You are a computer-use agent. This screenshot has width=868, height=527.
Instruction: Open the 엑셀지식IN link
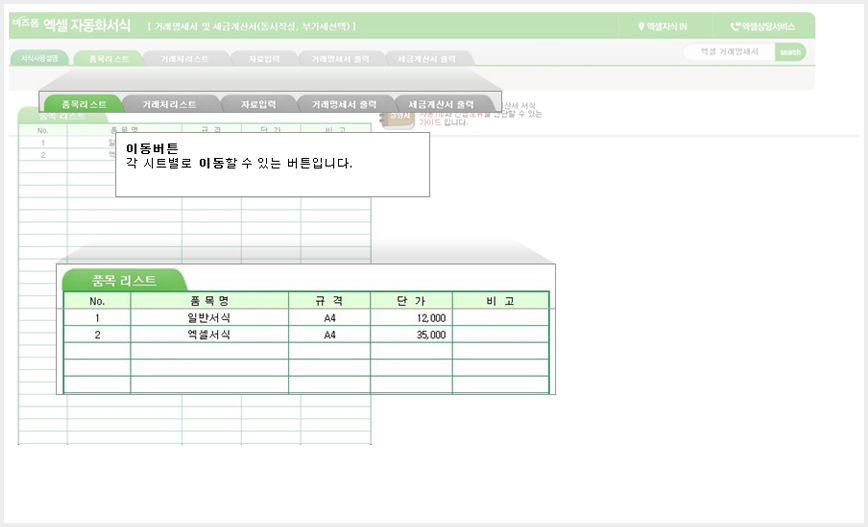click(663, 26)
